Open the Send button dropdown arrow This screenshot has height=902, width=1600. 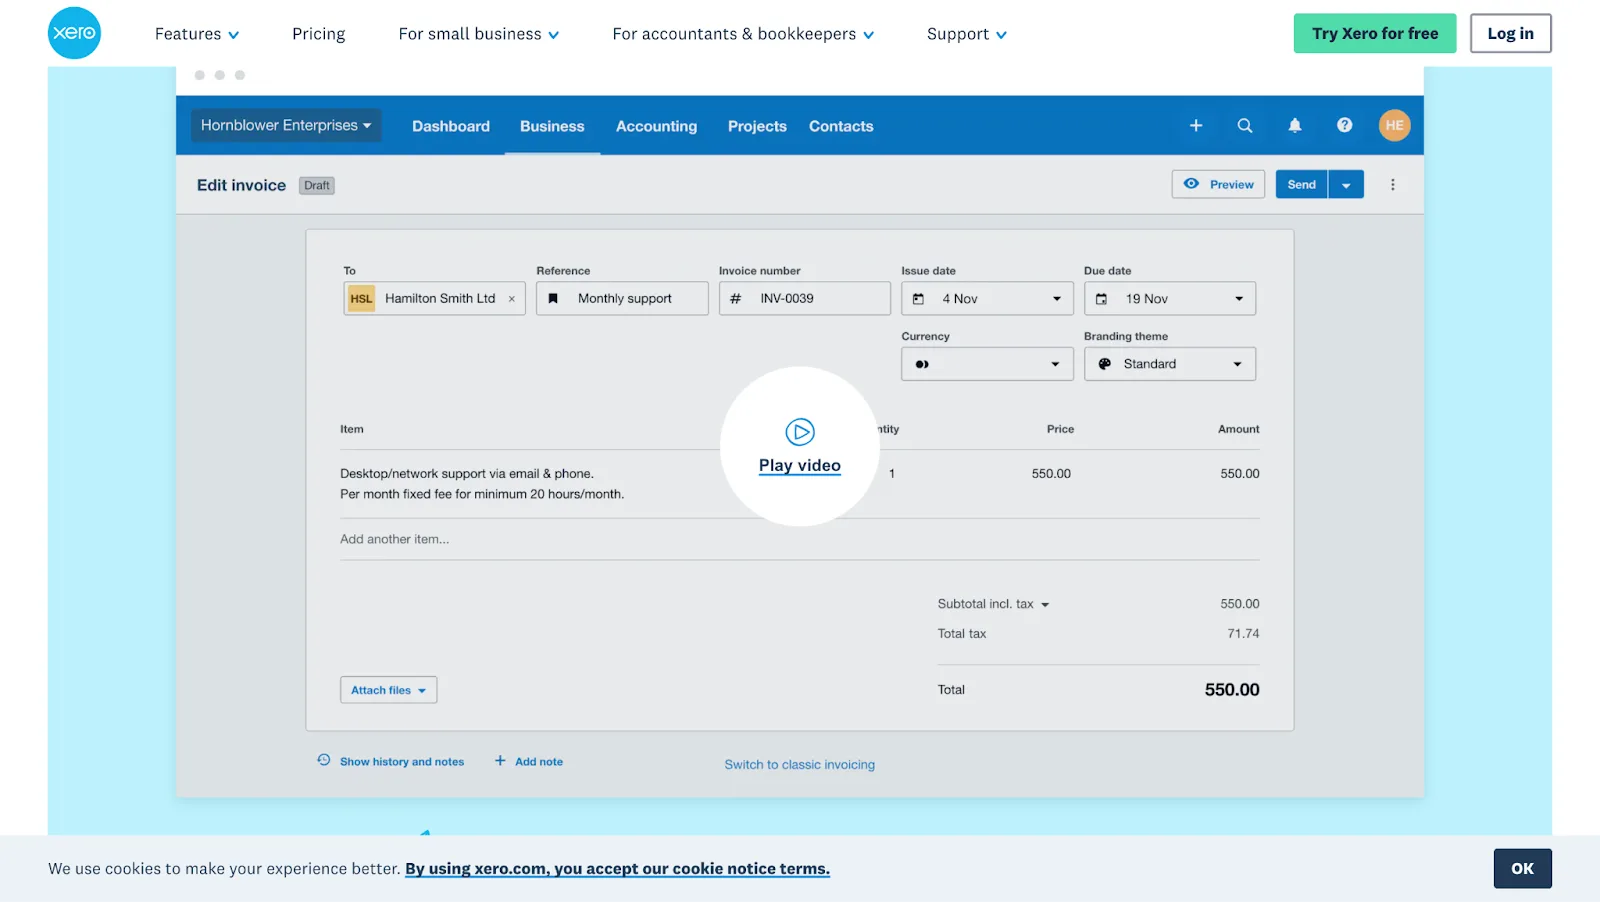pos(1346,185)
